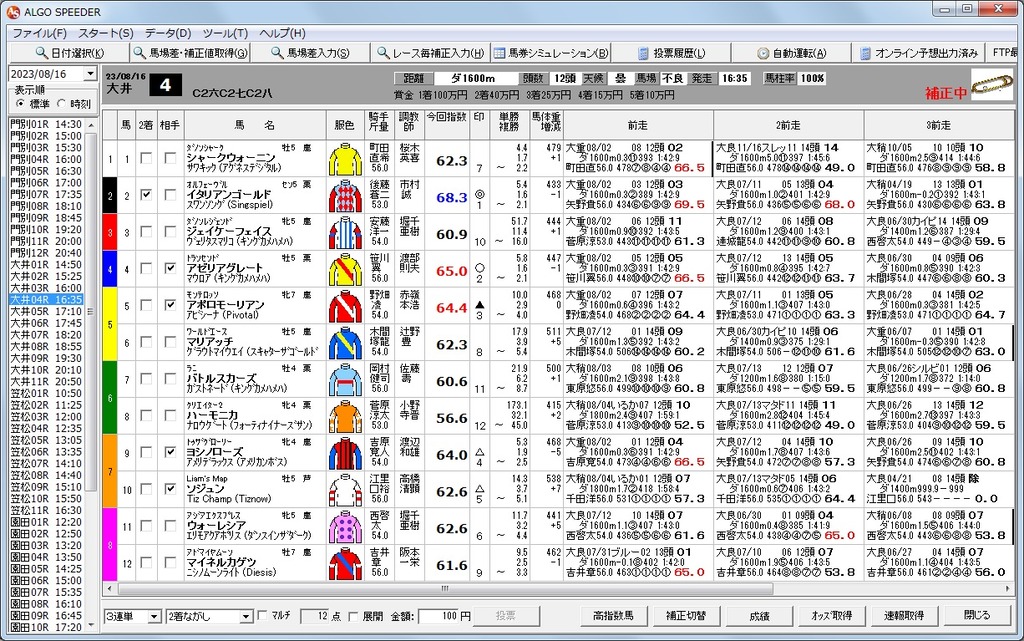This screenshot has height=641, width=1024.
Task: Open ヘルプ(H) menu
Action: 282,33
